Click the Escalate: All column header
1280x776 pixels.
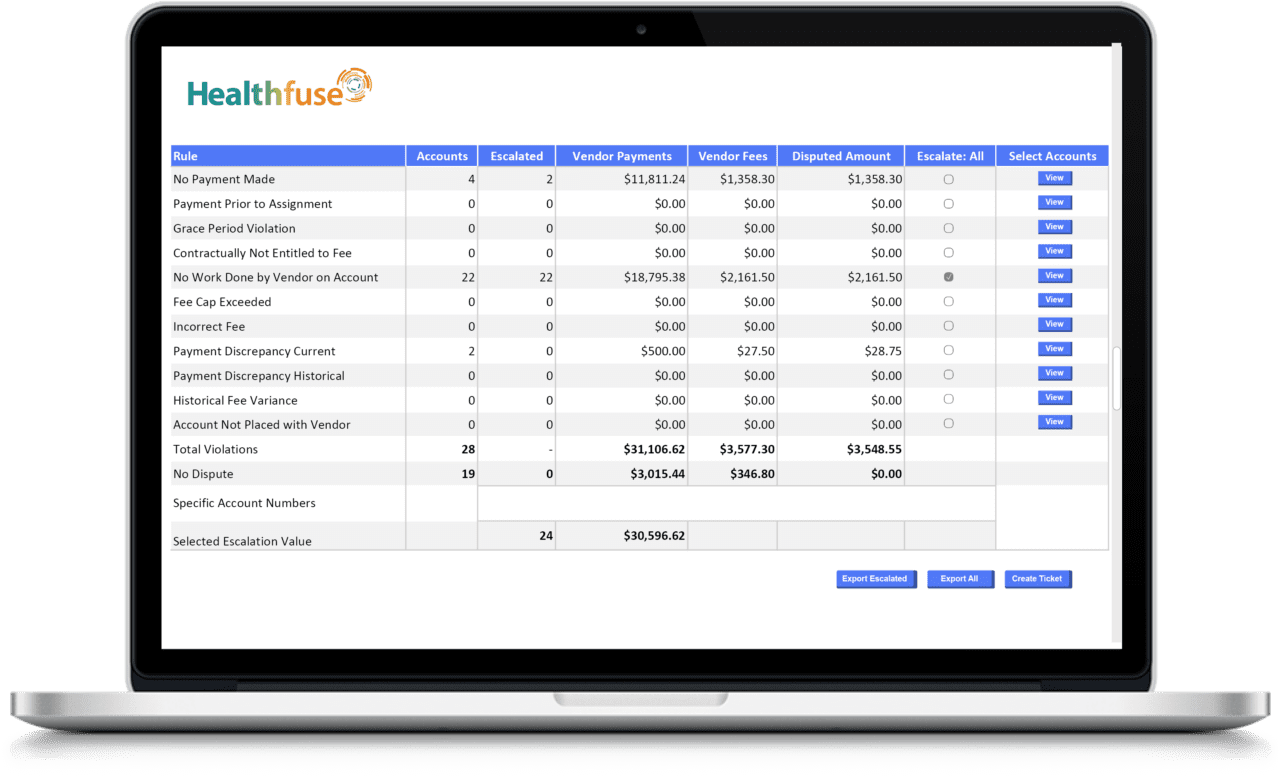tap(950, 156)
